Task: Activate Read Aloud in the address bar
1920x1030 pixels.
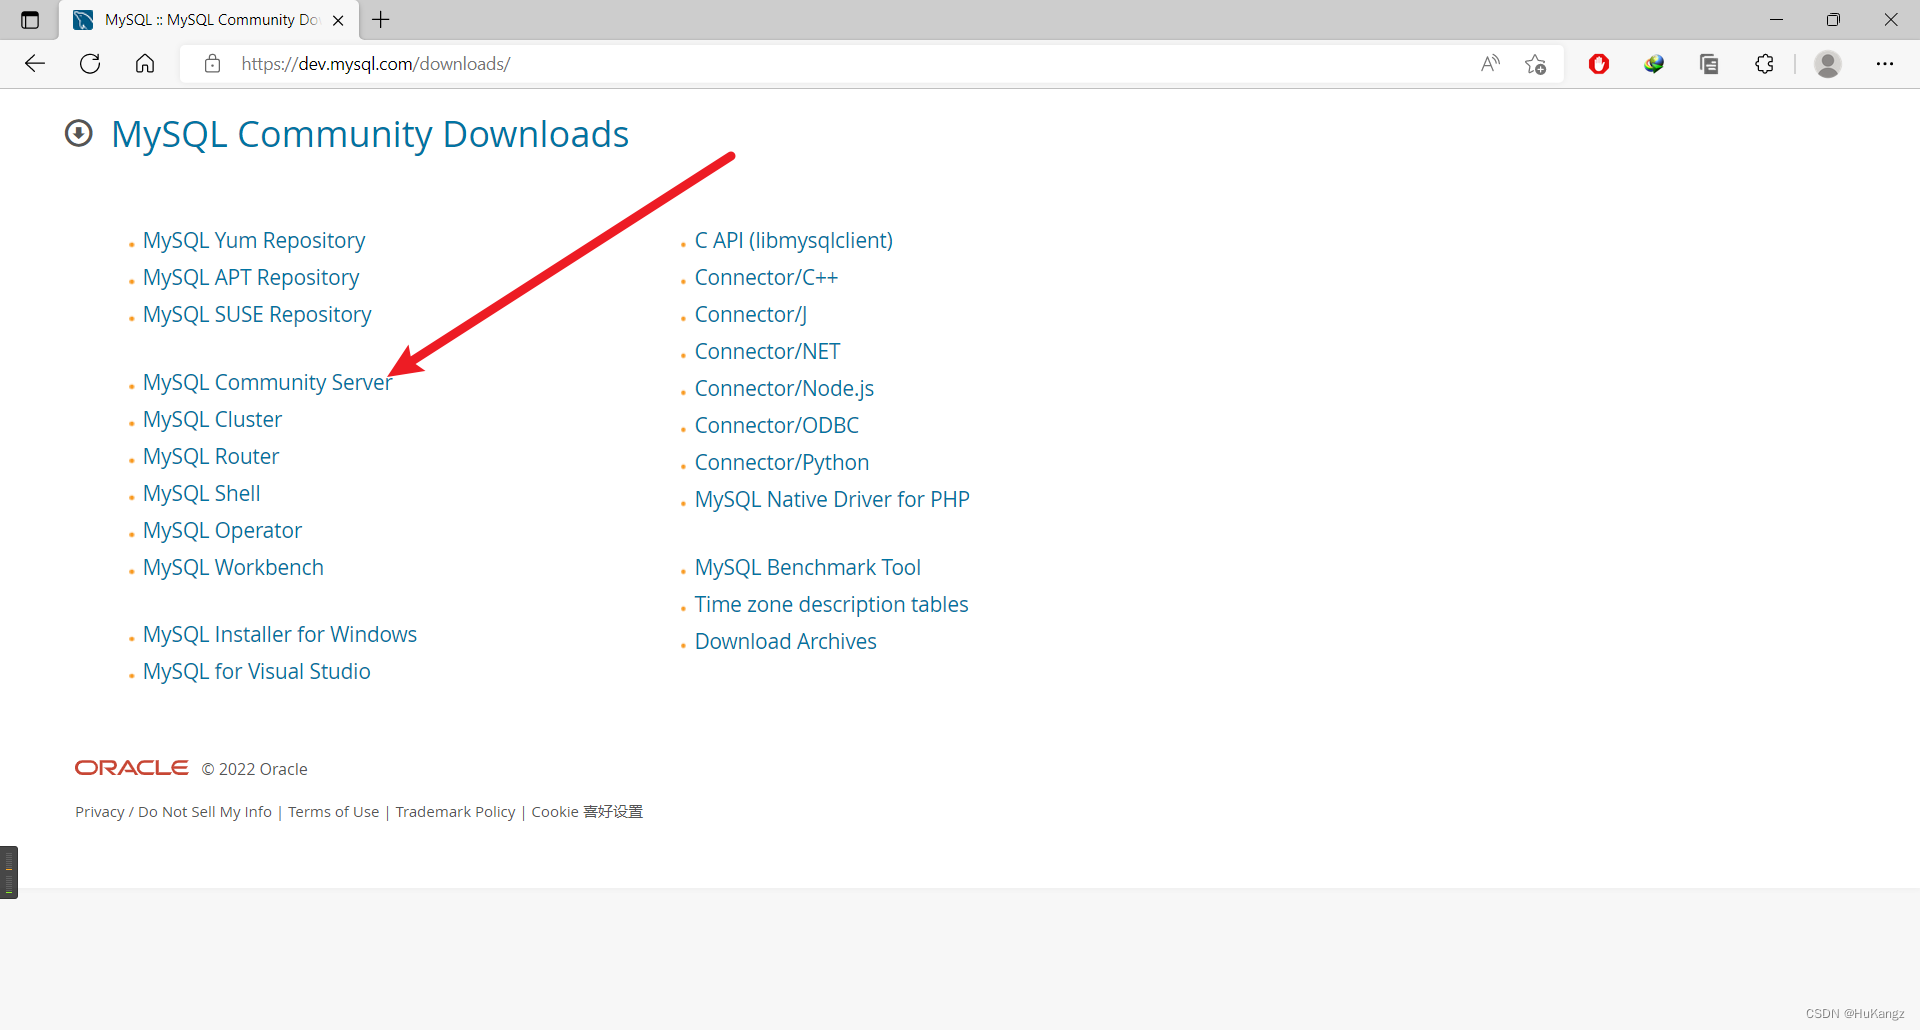Action: click(x=1490, y=64)
